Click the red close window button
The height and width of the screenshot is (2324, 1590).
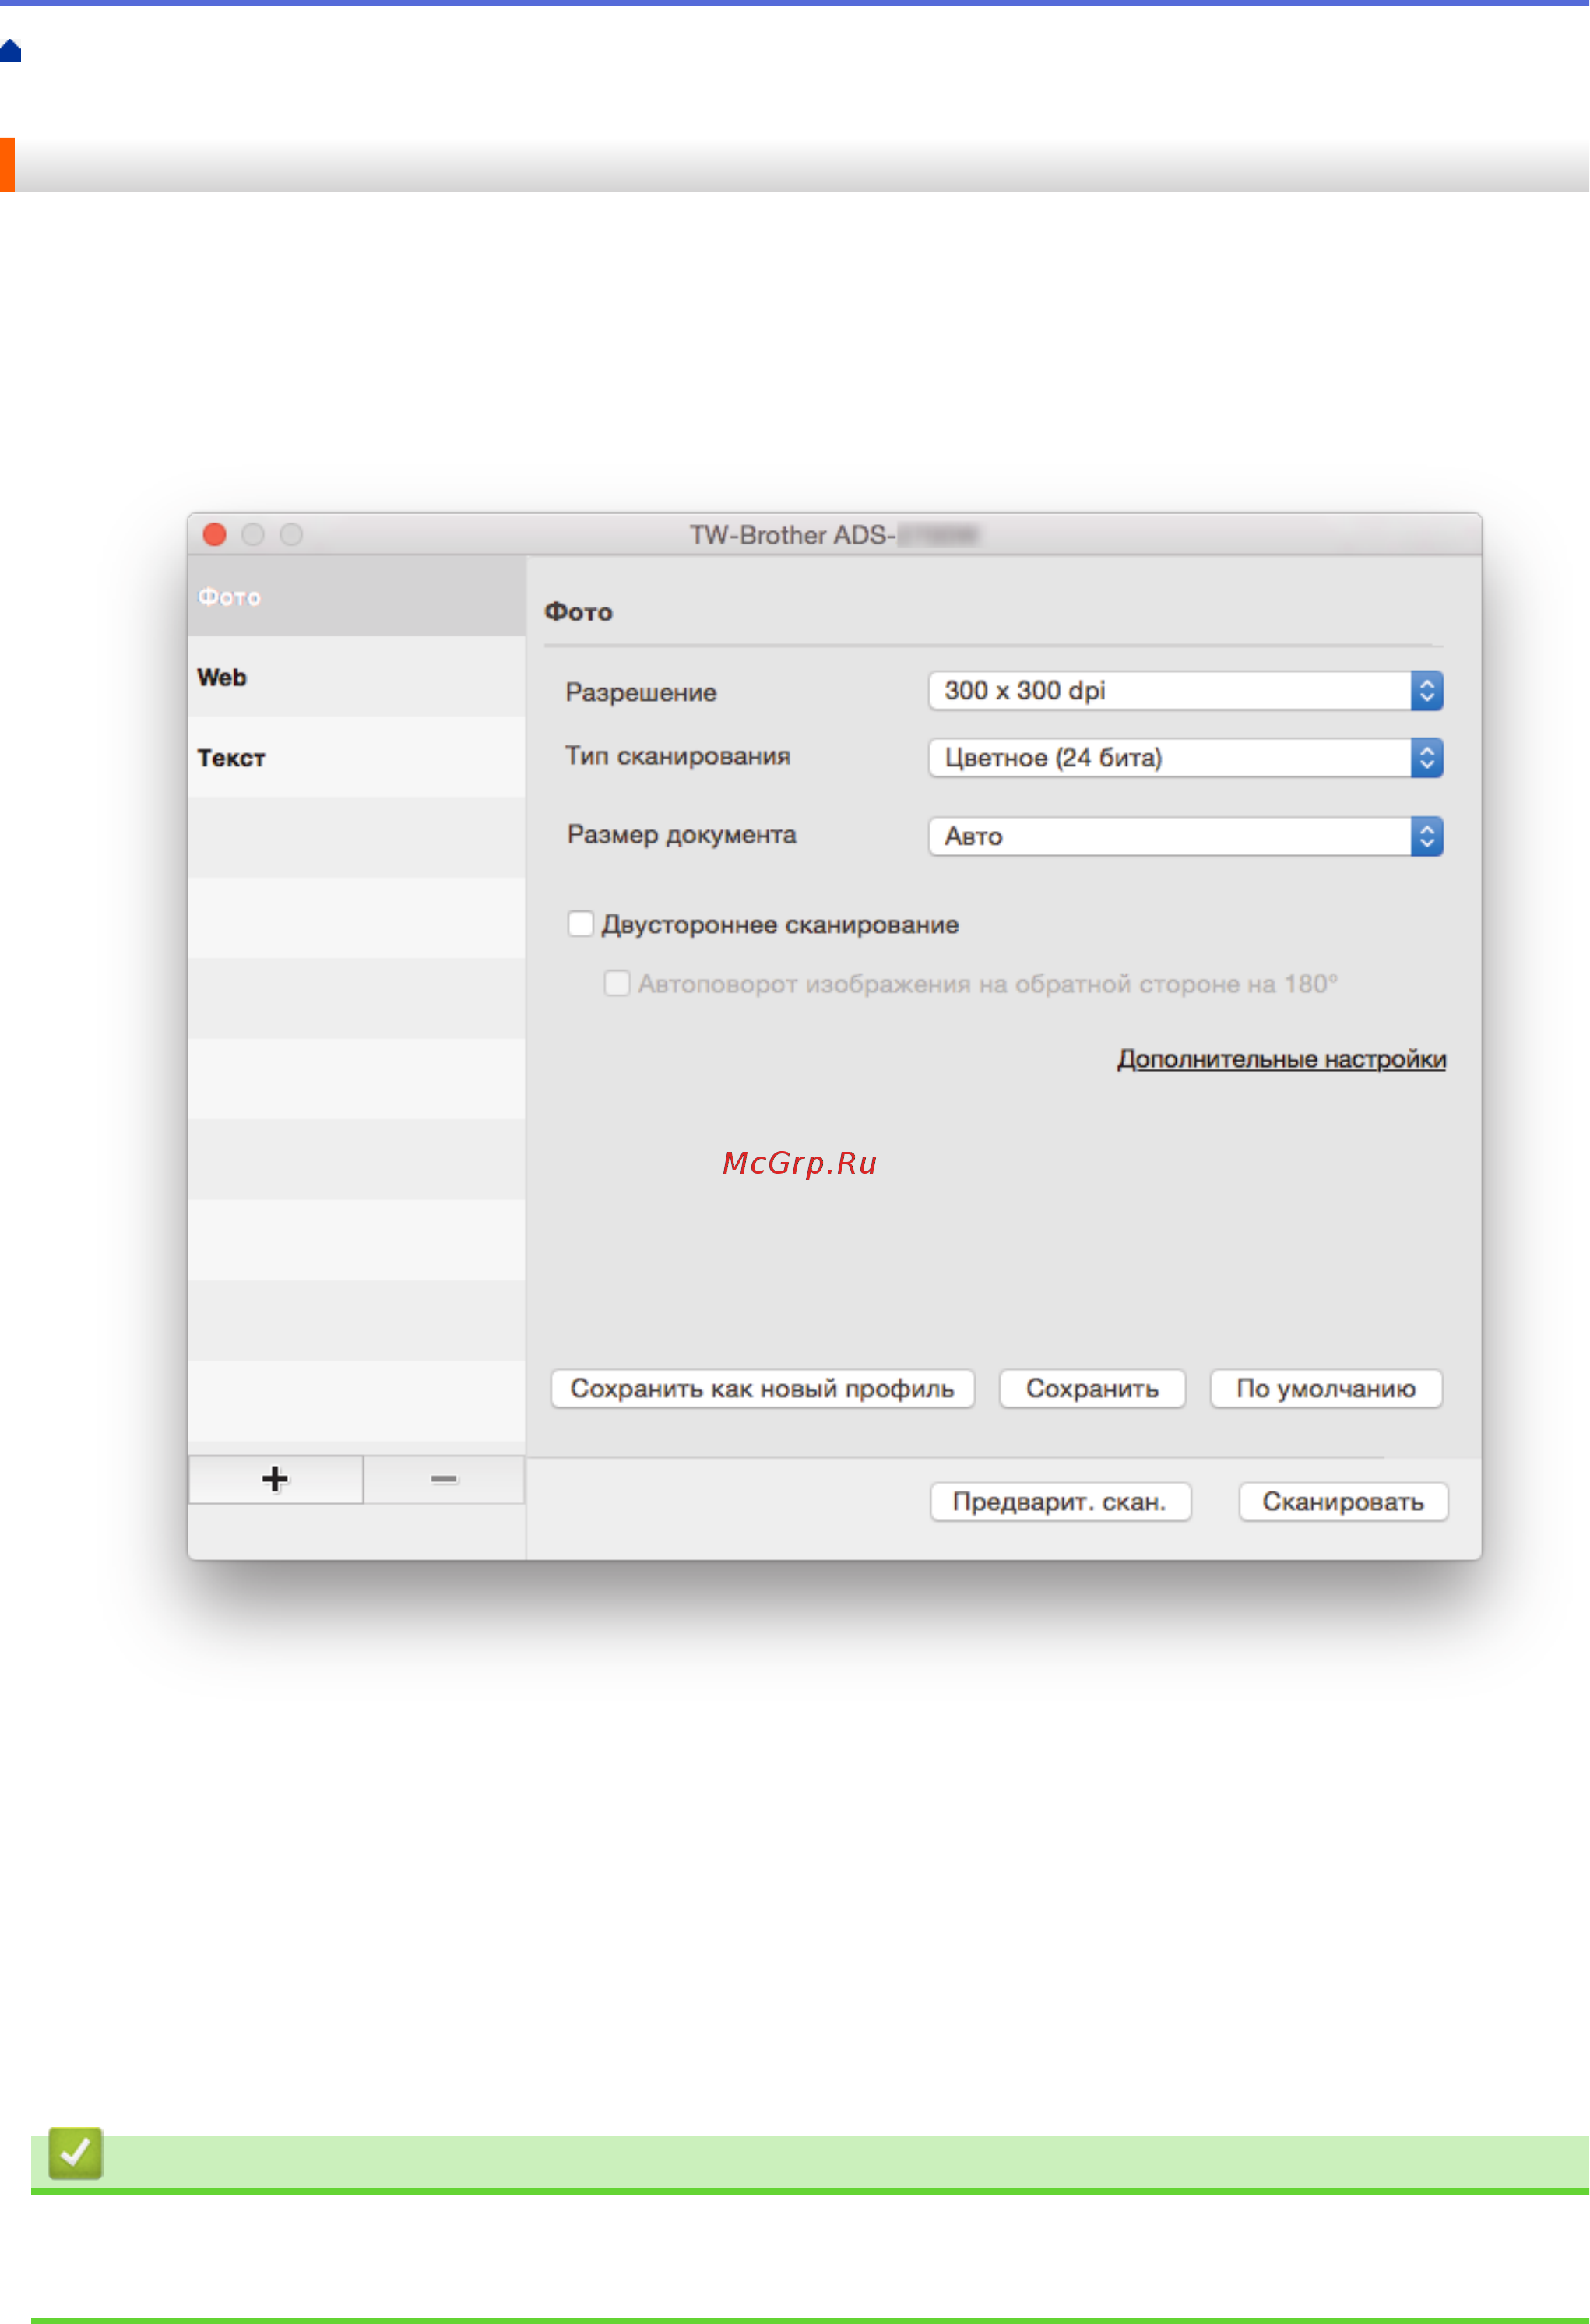point(214,535)
